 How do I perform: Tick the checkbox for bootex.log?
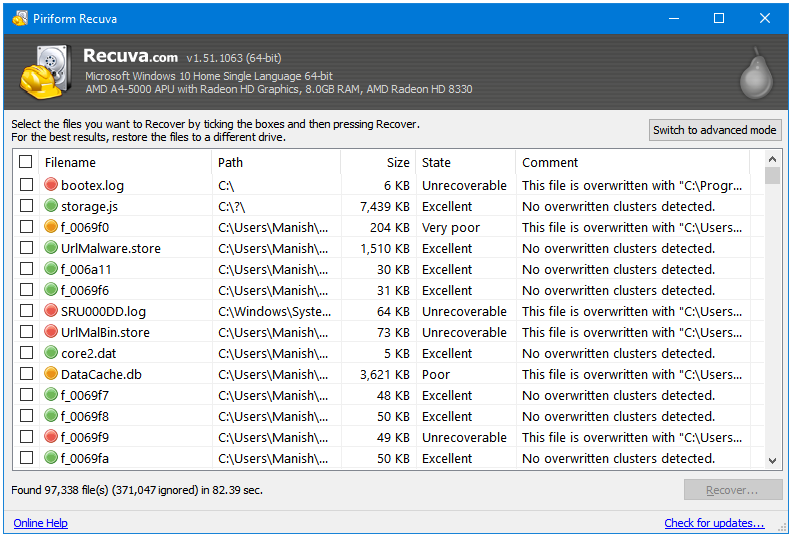click(x=26, y=185)
